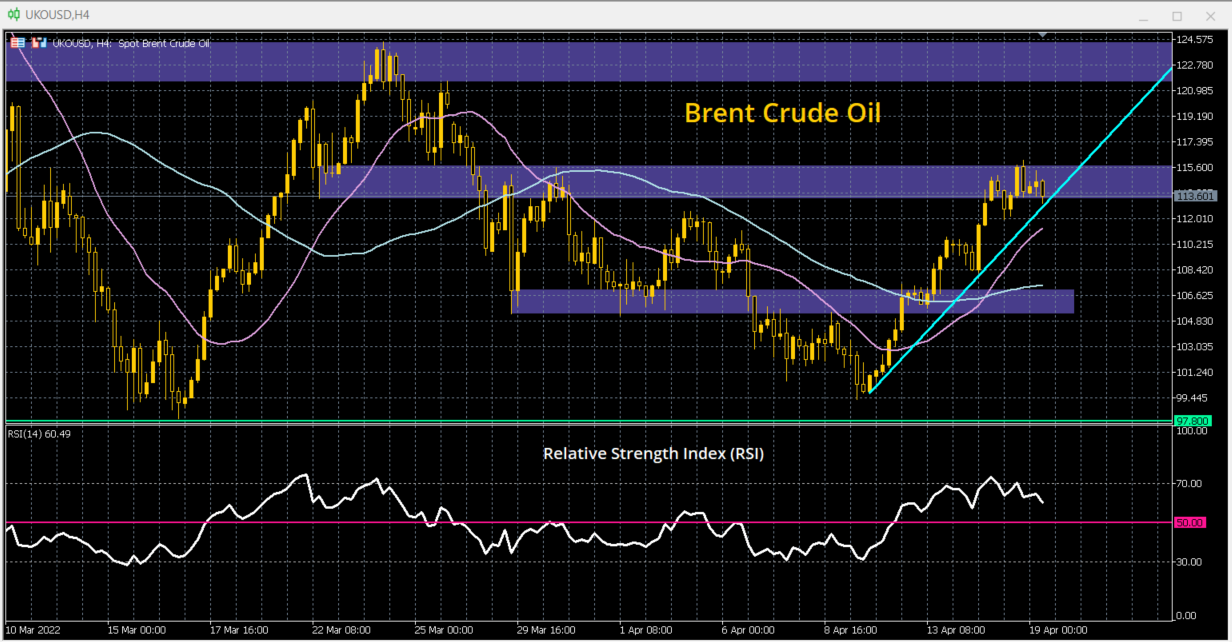Click the '13 Apr 08:00' time label
This screenshot has height=642, width=1232.
[956, 631]
